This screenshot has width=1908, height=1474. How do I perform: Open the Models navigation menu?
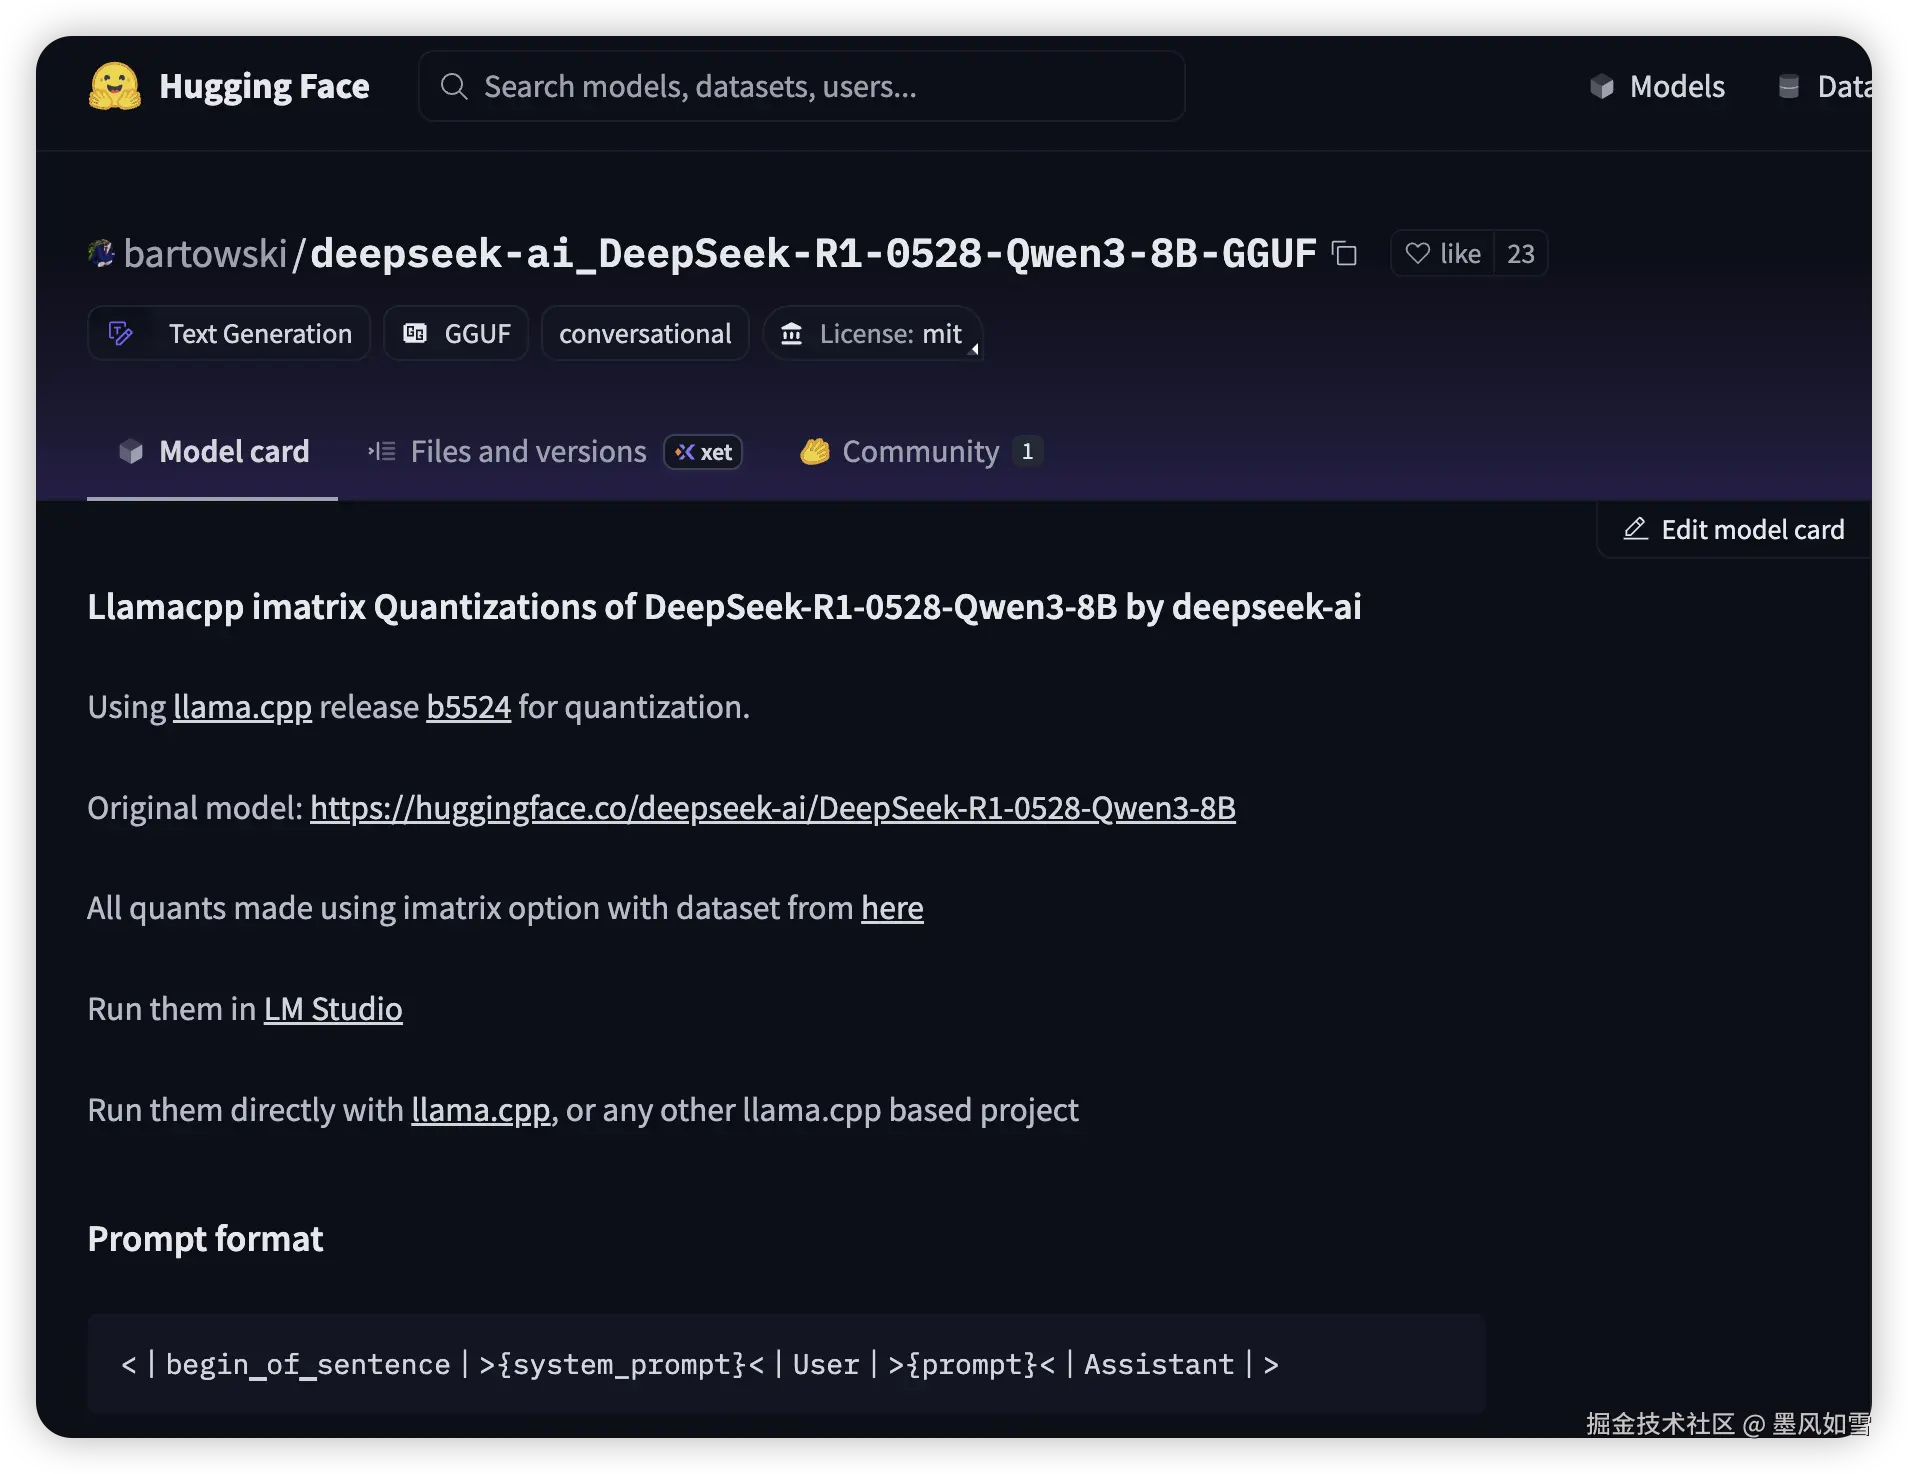coord(1658,87)
